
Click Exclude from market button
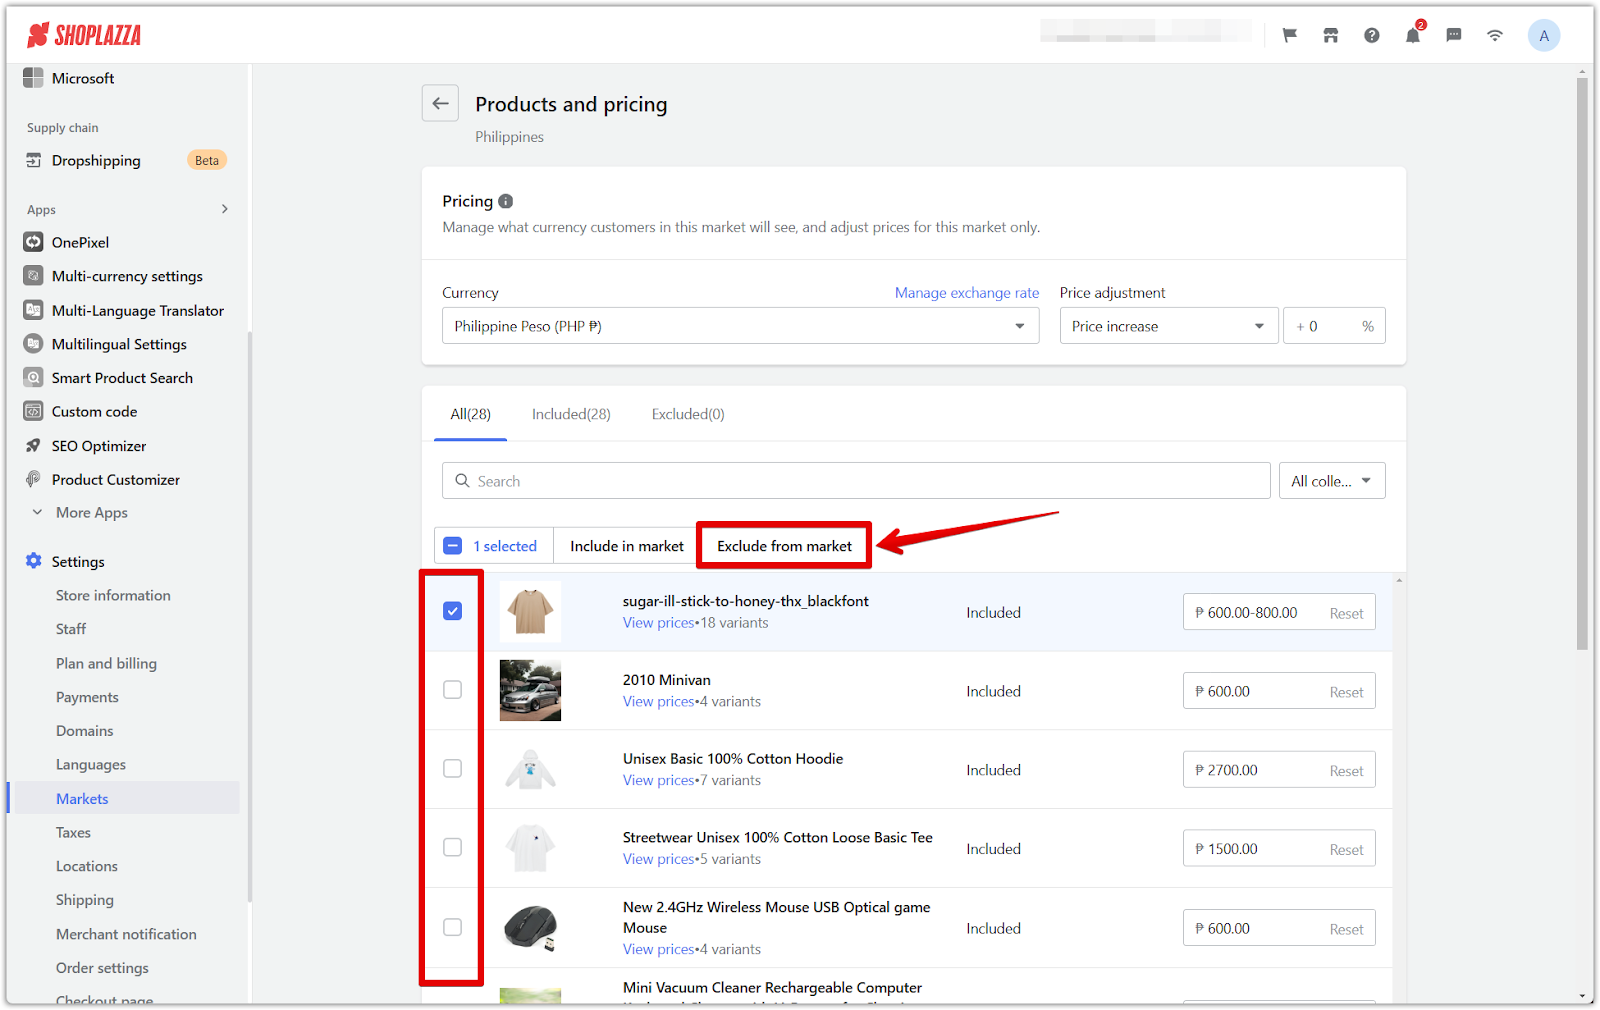click(784, 546)
